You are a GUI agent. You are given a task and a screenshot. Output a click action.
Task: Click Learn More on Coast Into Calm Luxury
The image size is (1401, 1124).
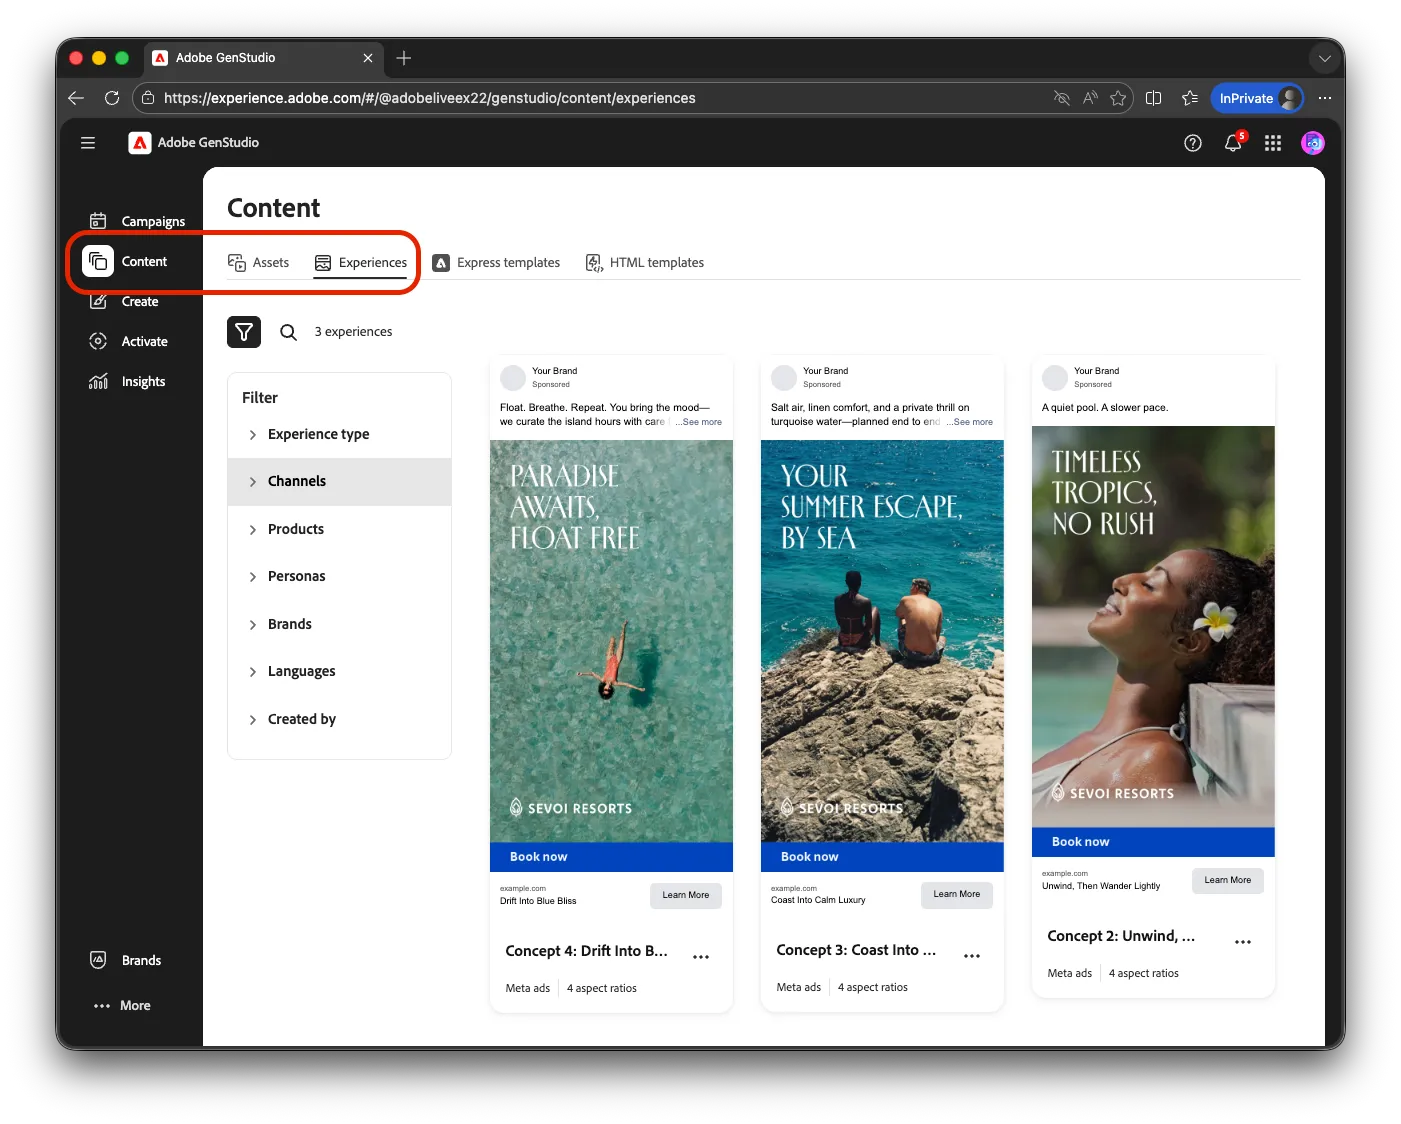tap(957, 894)
